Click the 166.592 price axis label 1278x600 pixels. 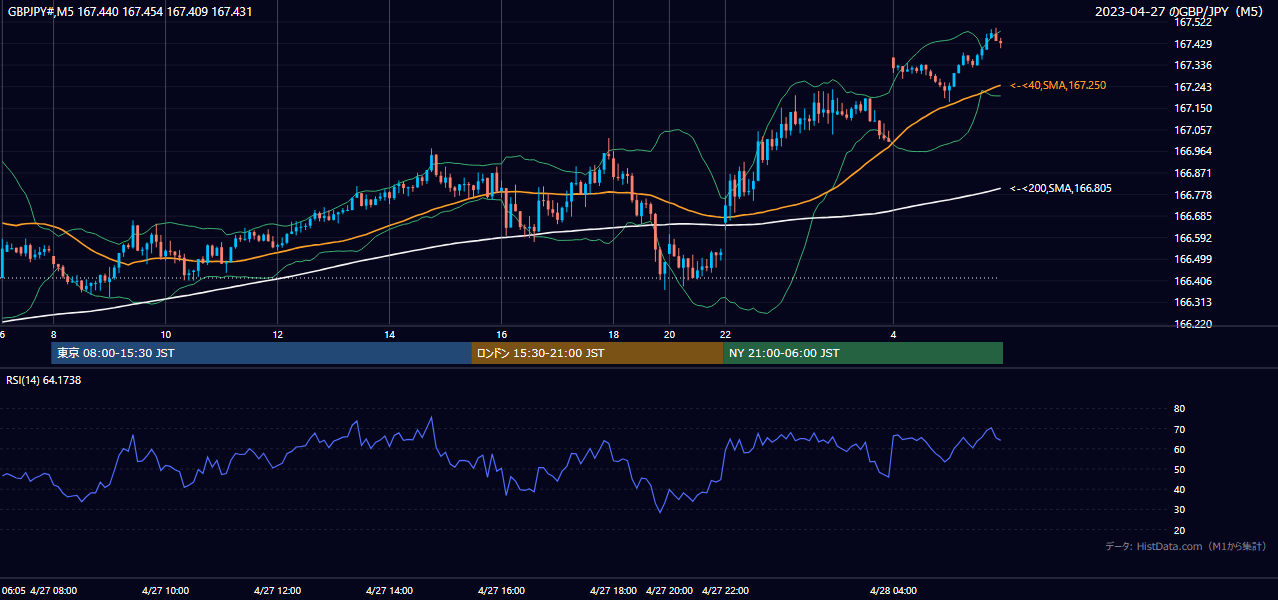(1193, 238)
